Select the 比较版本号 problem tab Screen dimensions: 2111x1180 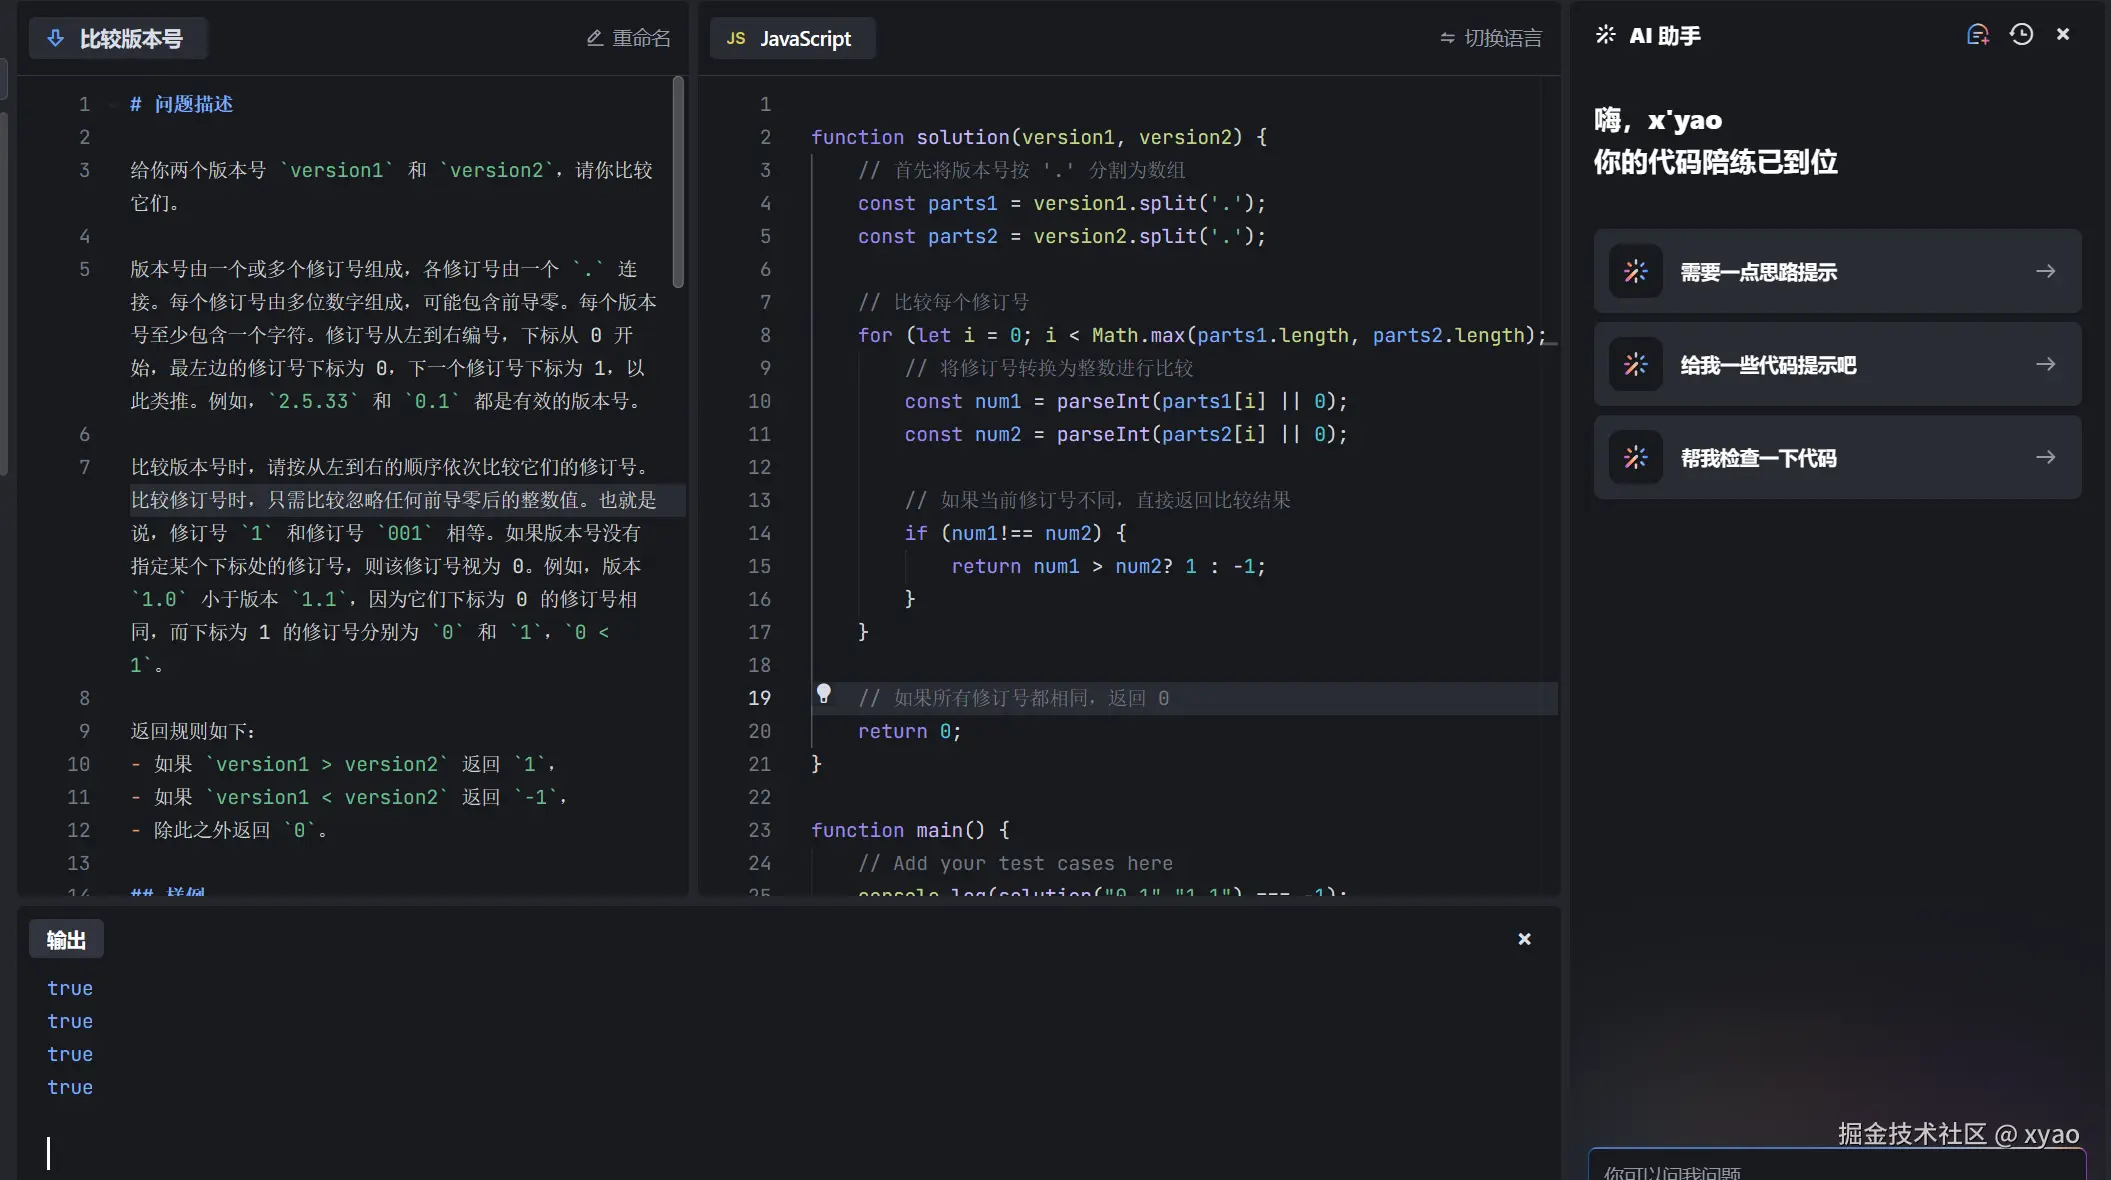click(x=130, y=38)
